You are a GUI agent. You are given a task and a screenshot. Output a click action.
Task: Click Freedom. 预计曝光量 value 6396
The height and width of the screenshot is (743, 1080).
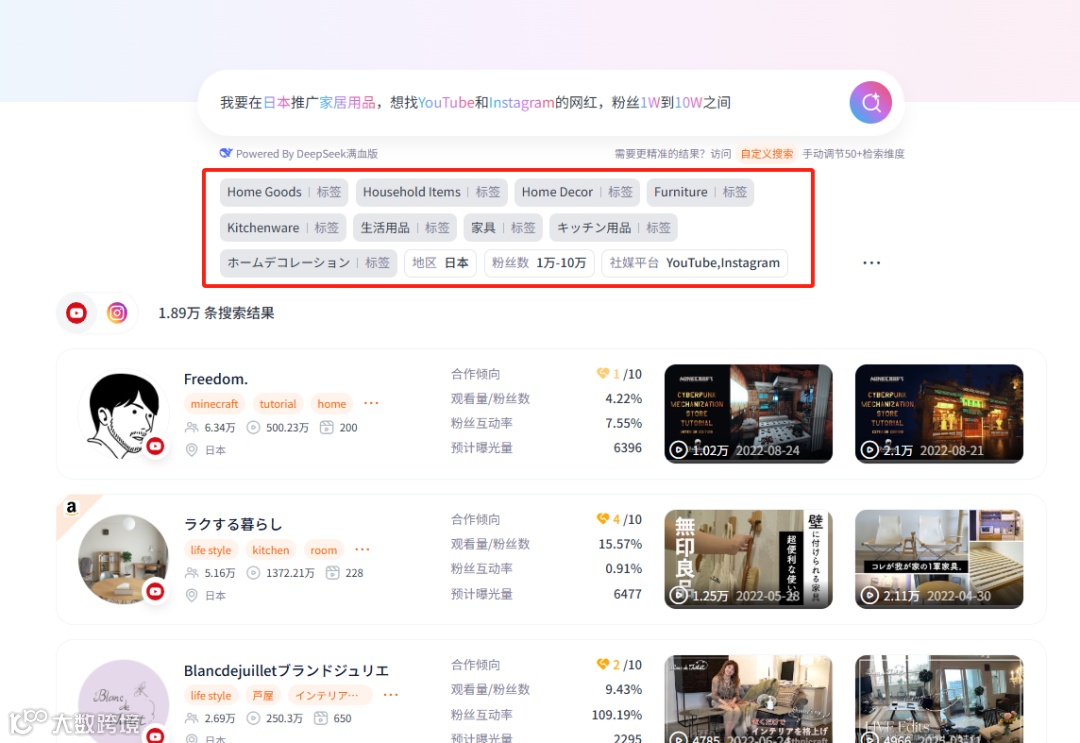click(x=627, y=448)
